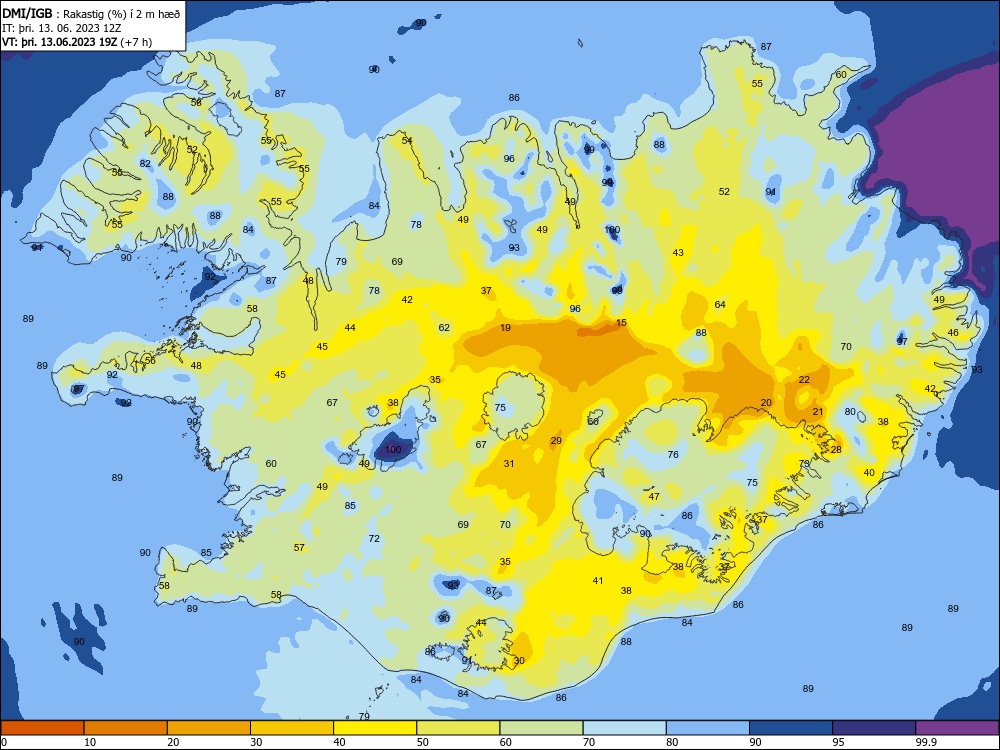Pick the legend swatch between 30 and 40
Image resolution: width=1000 pixels, height=750 pixels.
pos(292,728)
